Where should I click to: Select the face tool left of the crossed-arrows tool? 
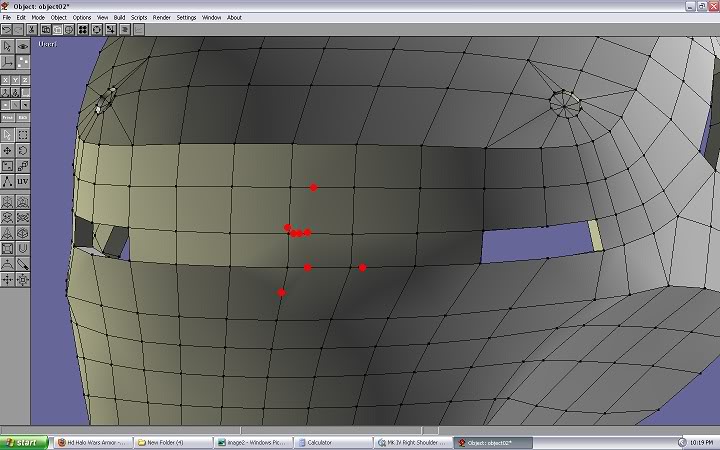click(x=7, y=217)
